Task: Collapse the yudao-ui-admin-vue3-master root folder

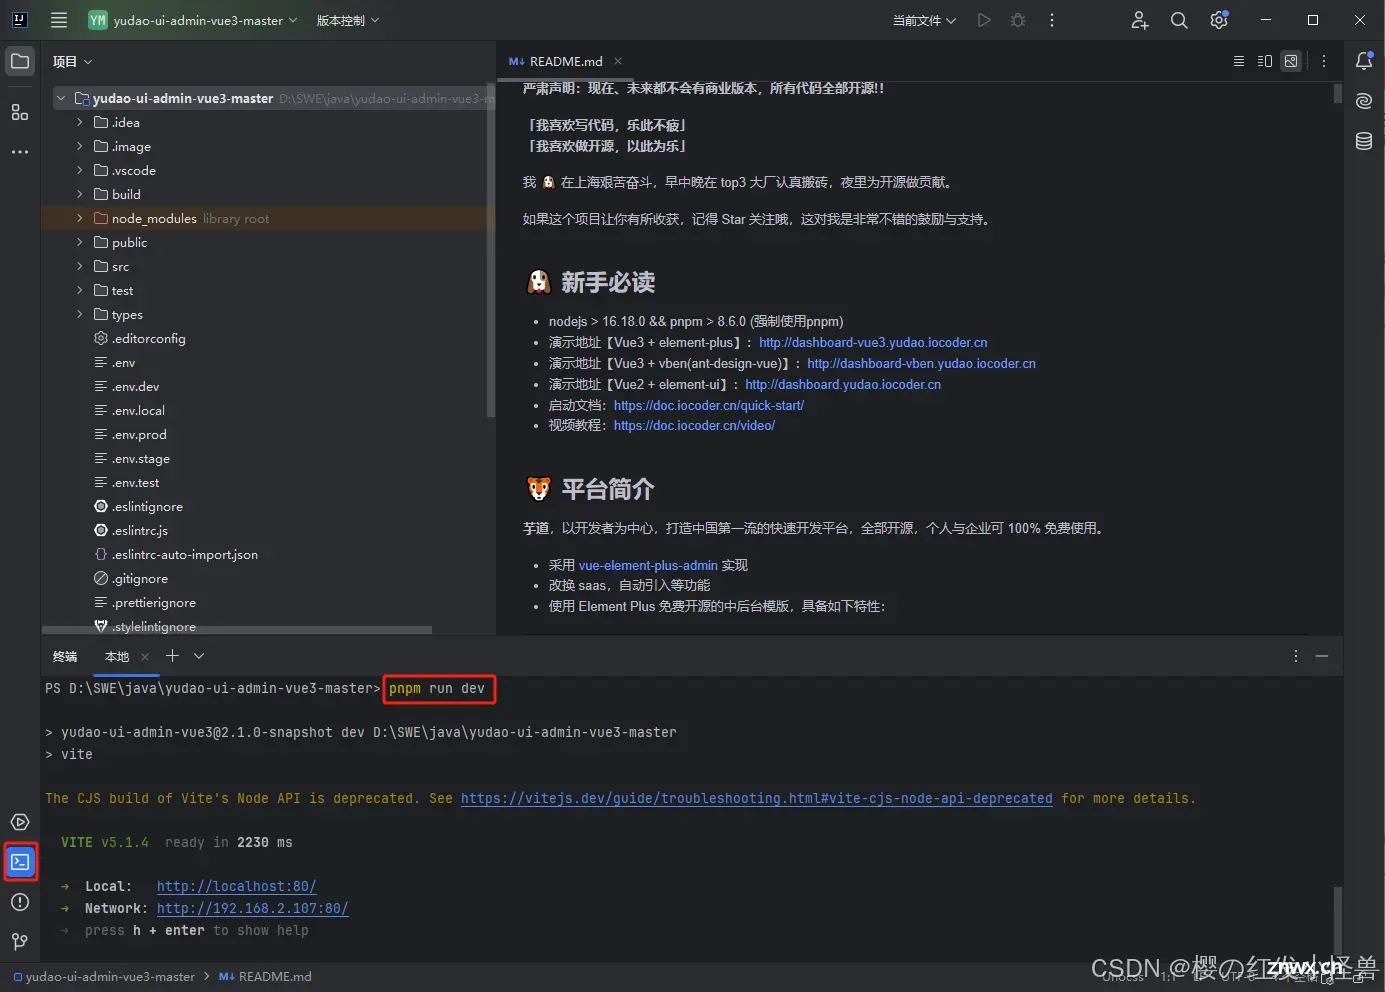Action: pos(61,98)
